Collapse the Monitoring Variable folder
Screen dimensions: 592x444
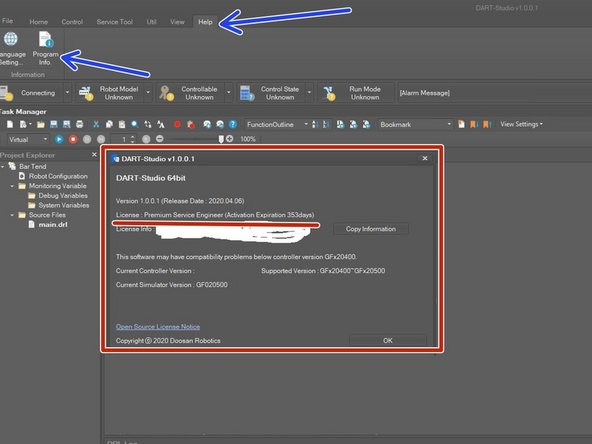pyautogui.click(x=12, y=186)
